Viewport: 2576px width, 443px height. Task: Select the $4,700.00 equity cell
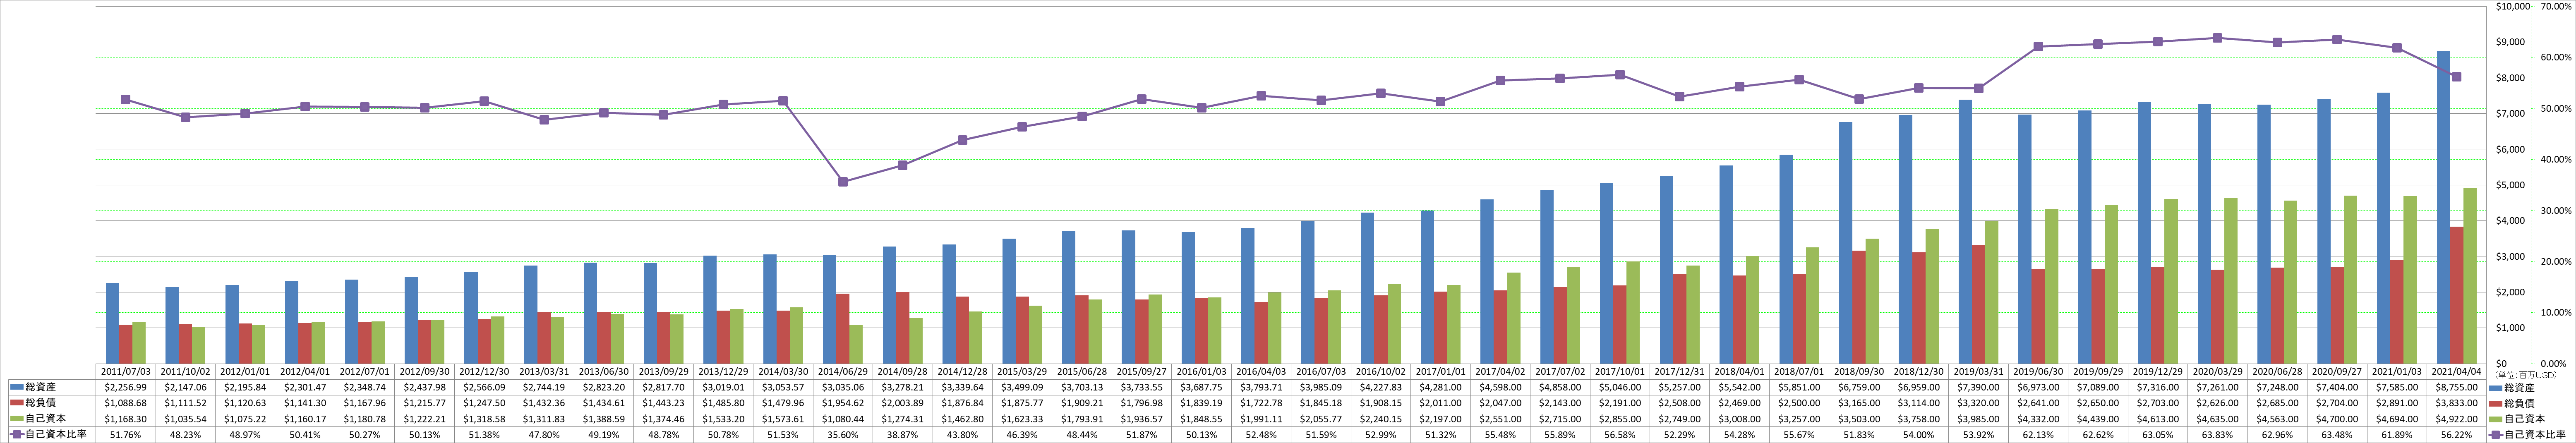tap(2337, 419)
